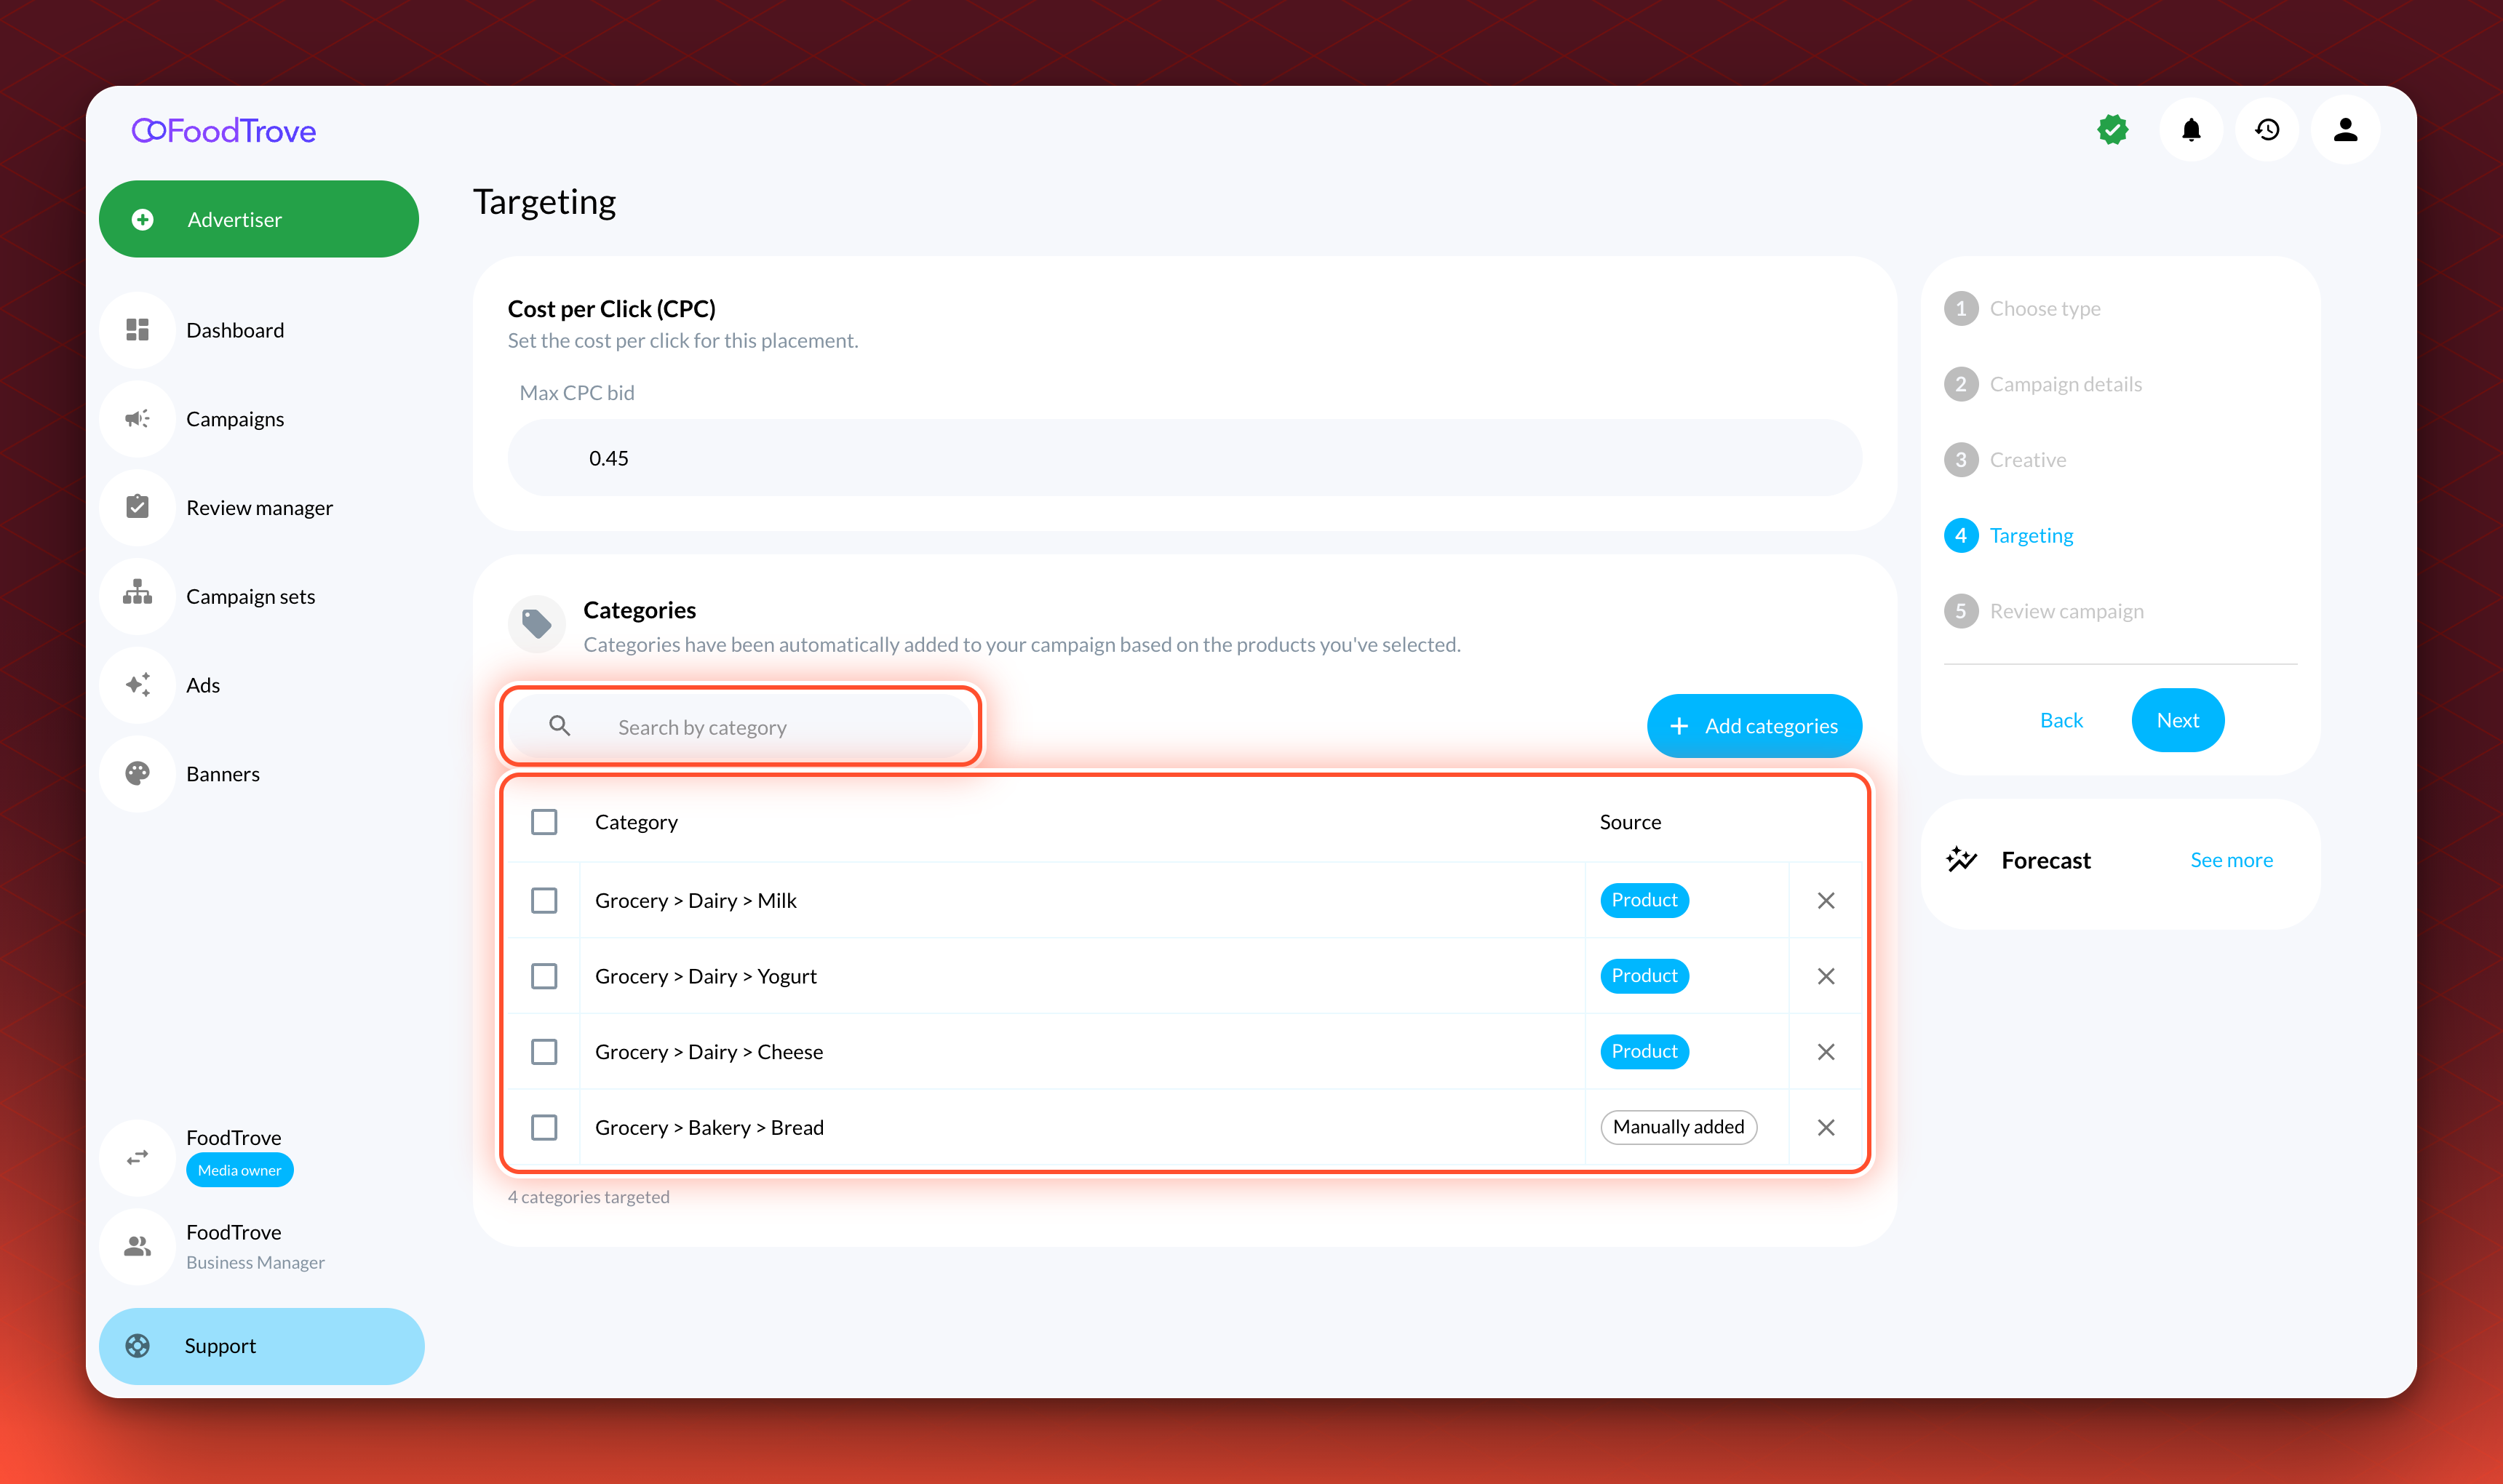Open the user profile icon
This screenshot has width=2503, height=1484.
(x=2345, y=130)
